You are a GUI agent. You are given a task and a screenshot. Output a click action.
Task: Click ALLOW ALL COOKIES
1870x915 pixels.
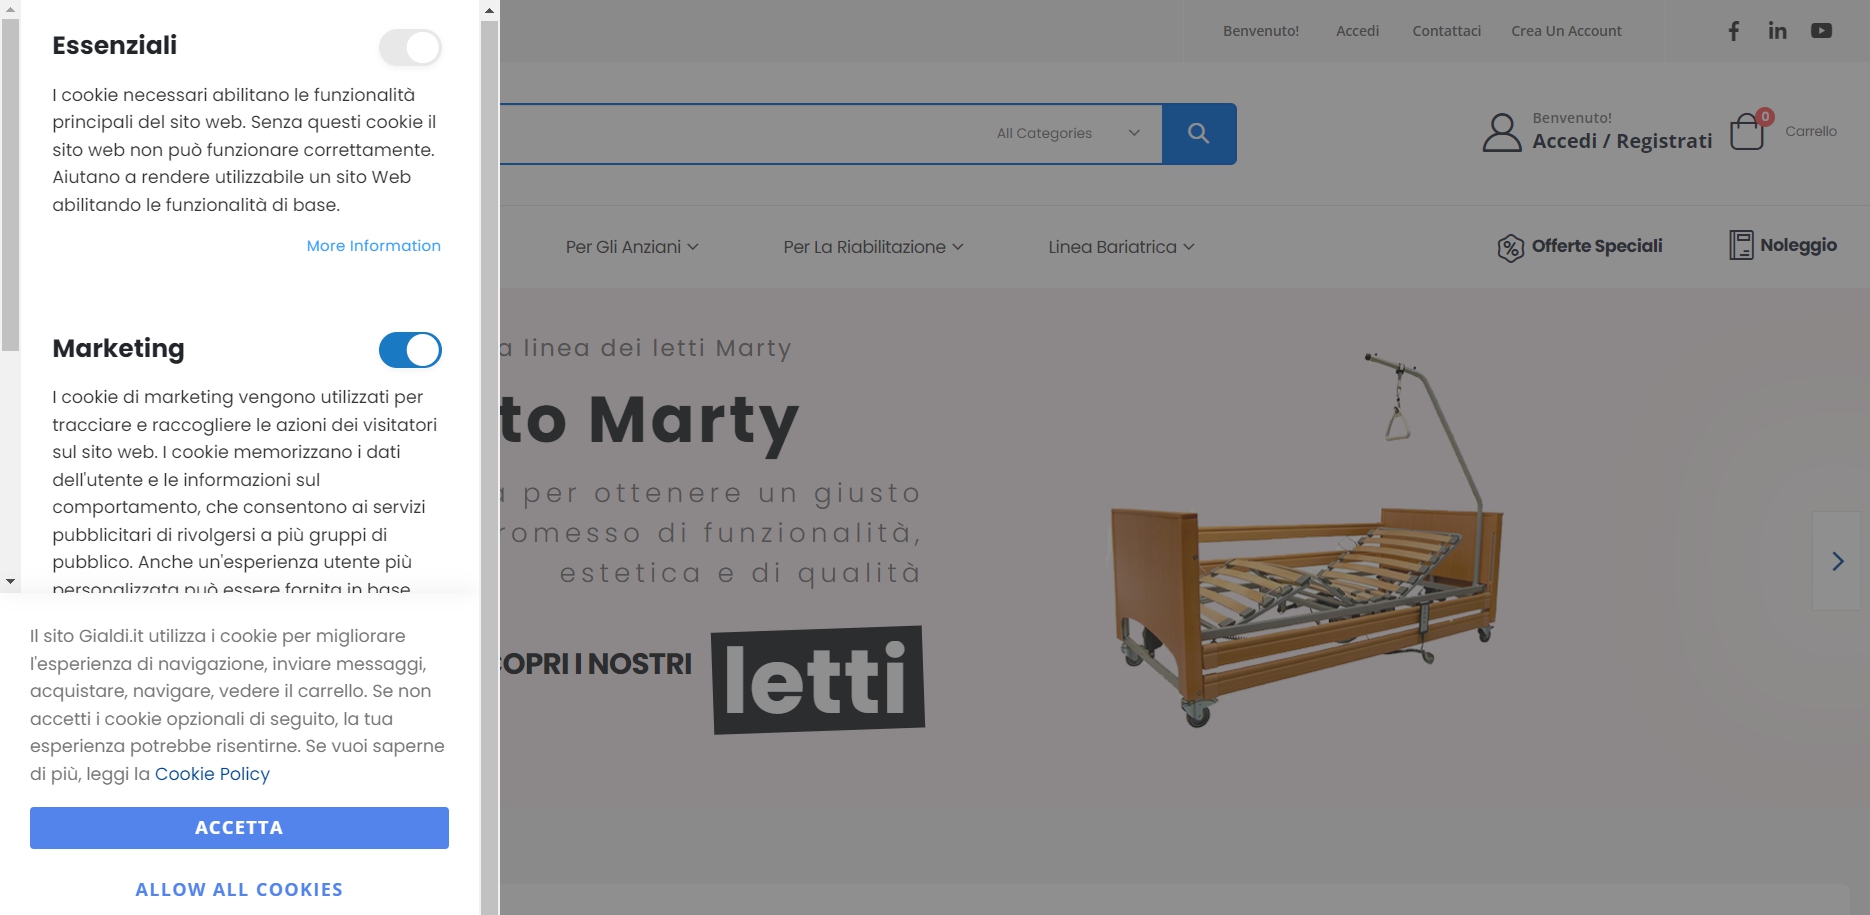(x=239, y=889)
